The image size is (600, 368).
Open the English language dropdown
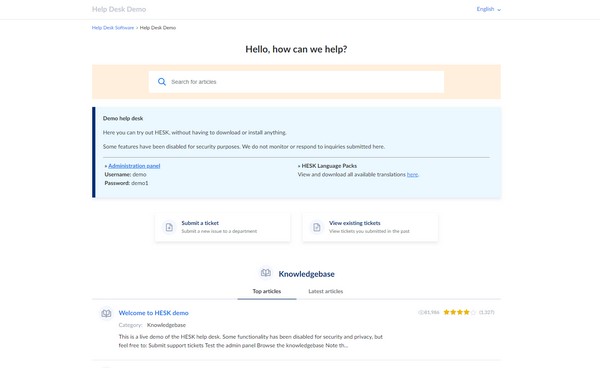(x=489, y=9)
